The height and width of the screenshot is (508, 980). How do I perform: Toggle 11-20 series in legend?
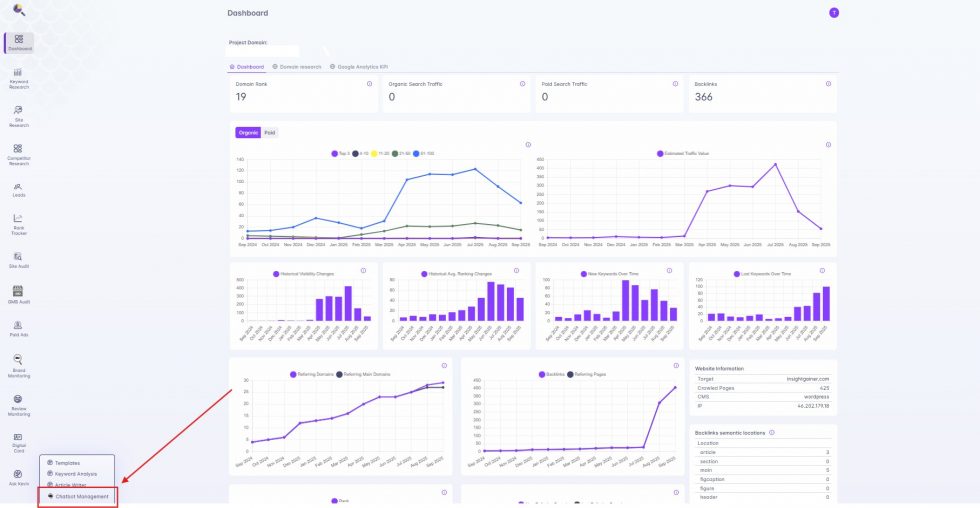point(381,153)
